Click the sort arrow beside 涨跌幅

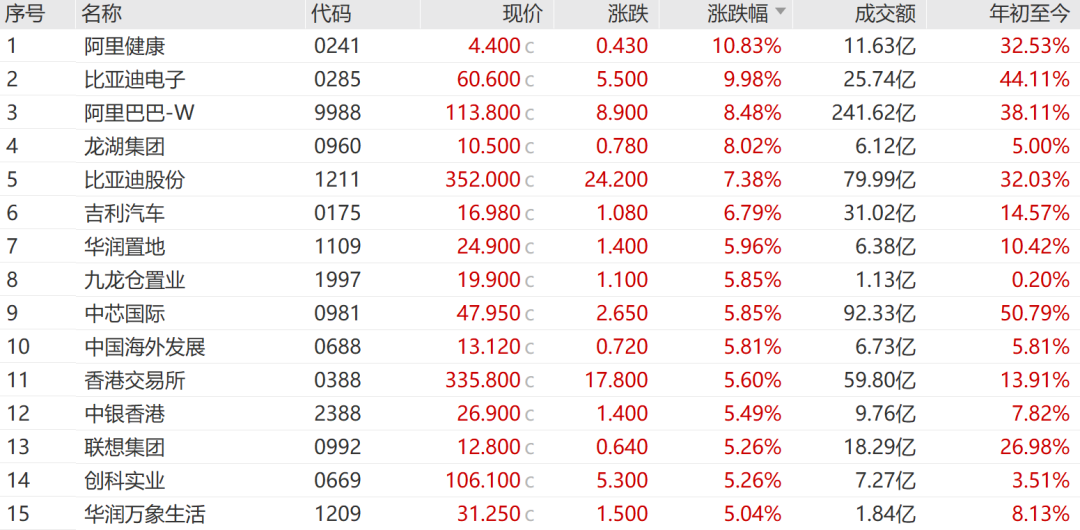tap(780, 12)
